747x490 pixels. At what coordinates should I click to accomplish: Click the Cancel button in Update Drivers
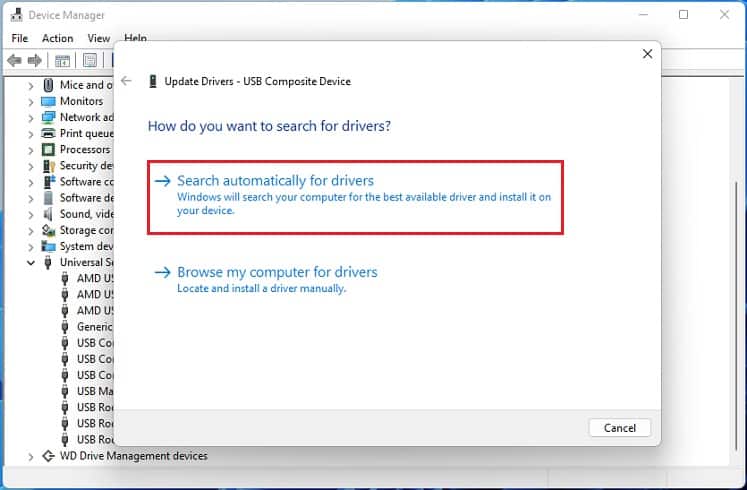coord(619,428)
